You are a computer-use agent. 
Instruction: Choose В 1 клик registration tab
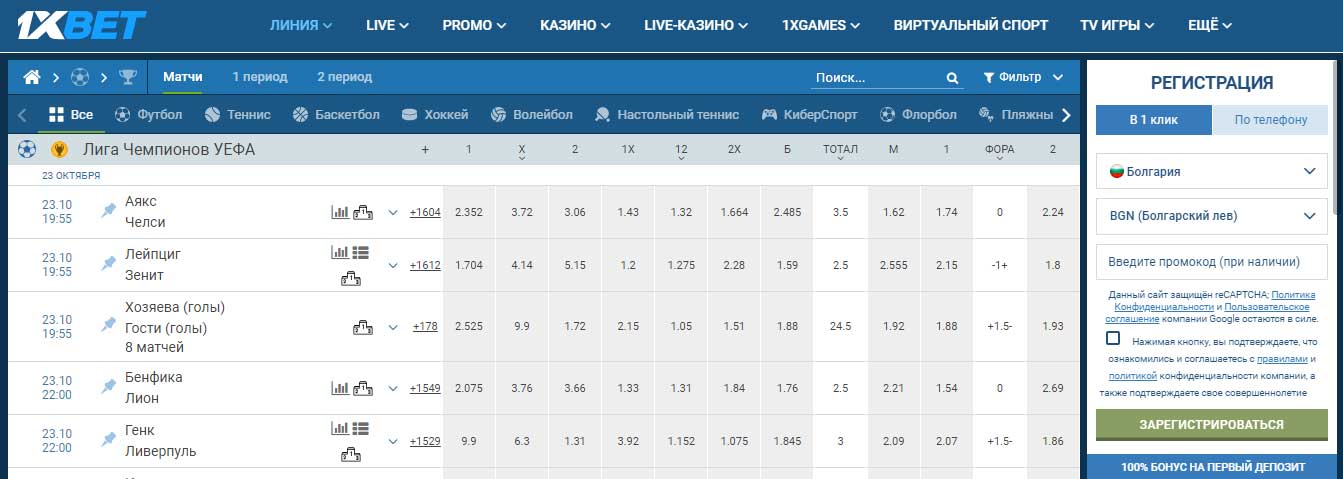(x=1154, y=120)
